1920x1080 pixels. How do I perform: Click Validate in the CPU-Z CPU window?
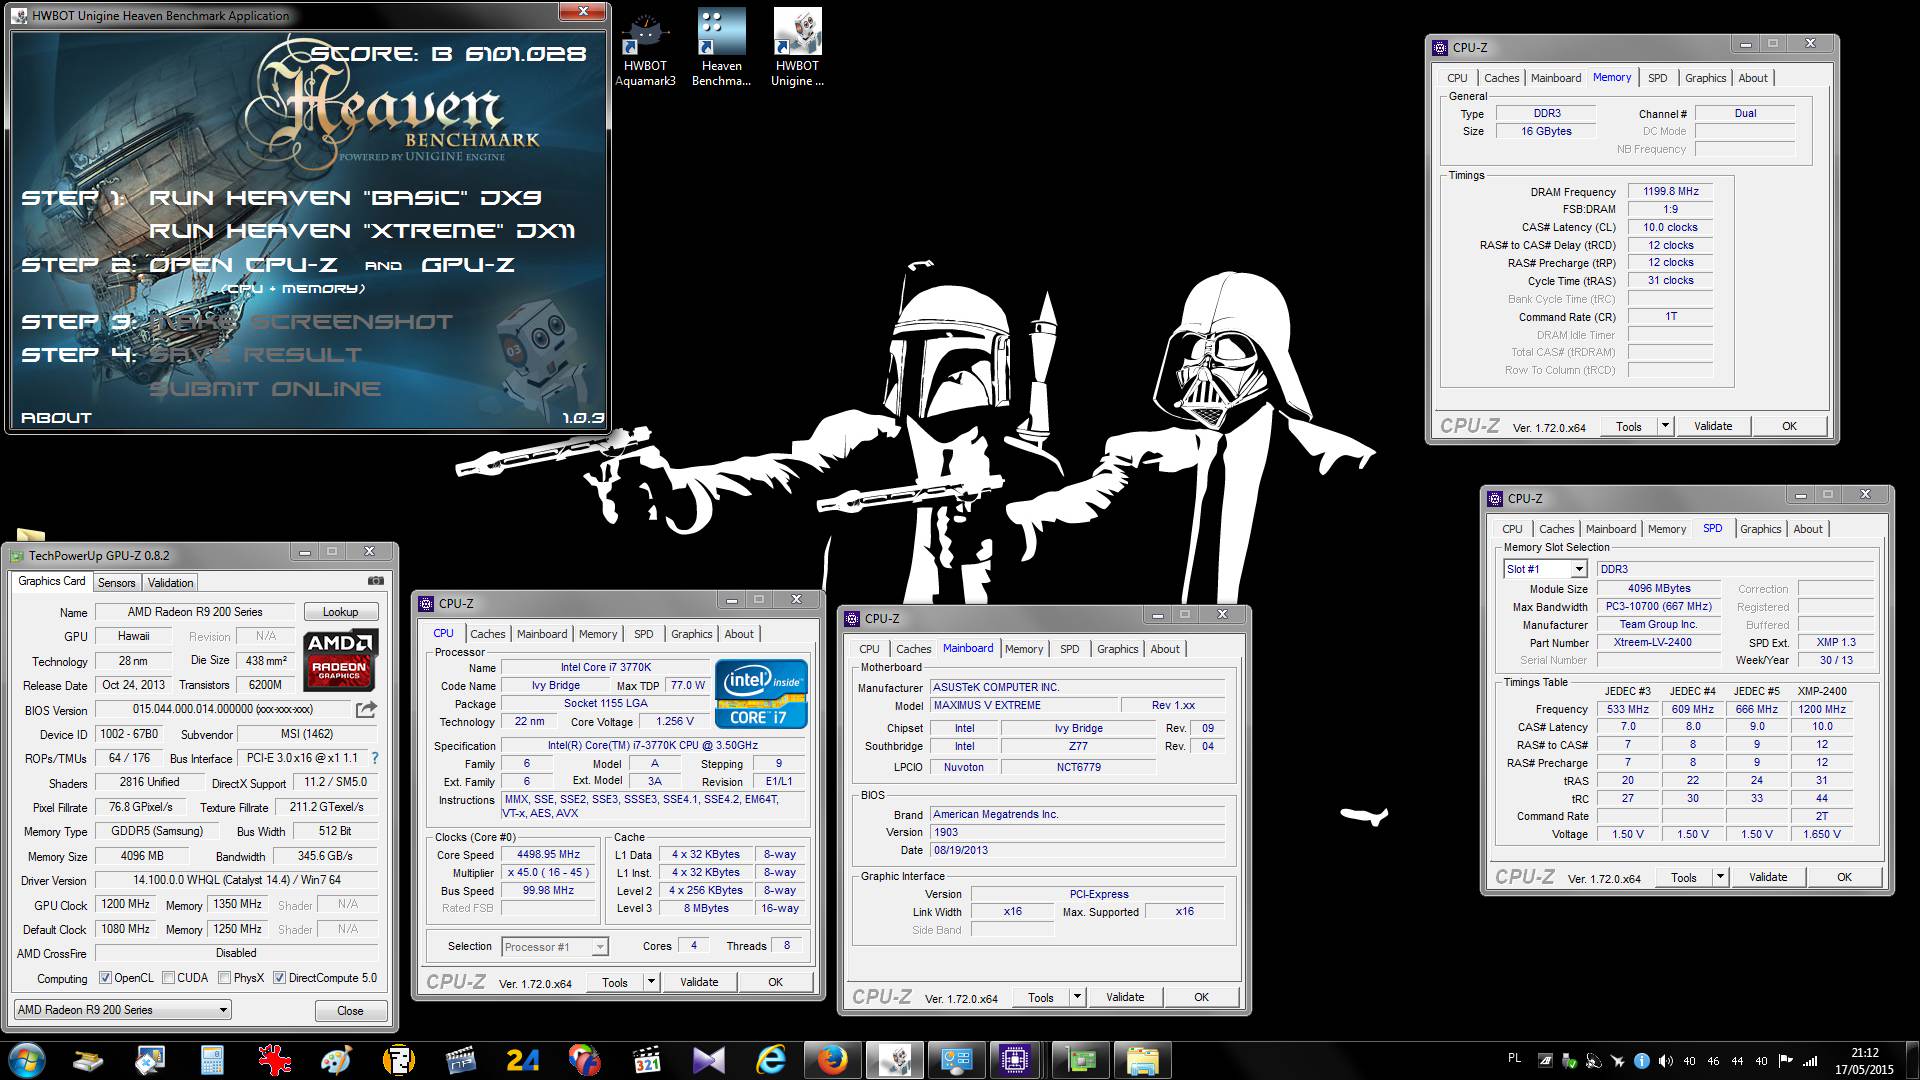tap(699, 982)
